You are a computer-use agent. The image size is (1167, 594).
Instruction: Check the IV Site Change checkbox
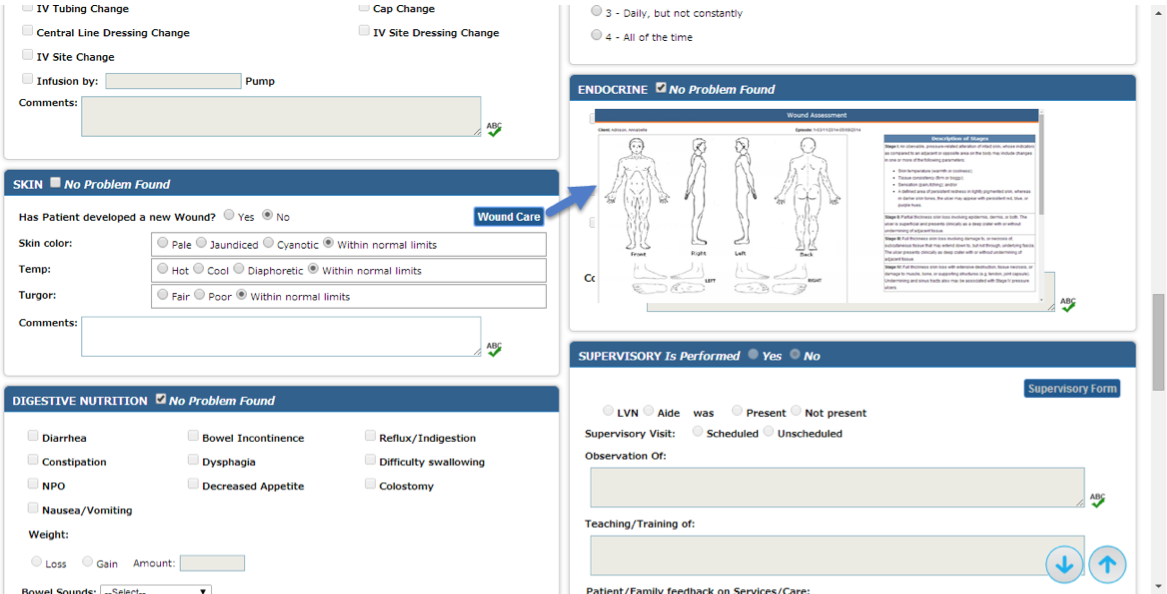[x=28, y=55]
